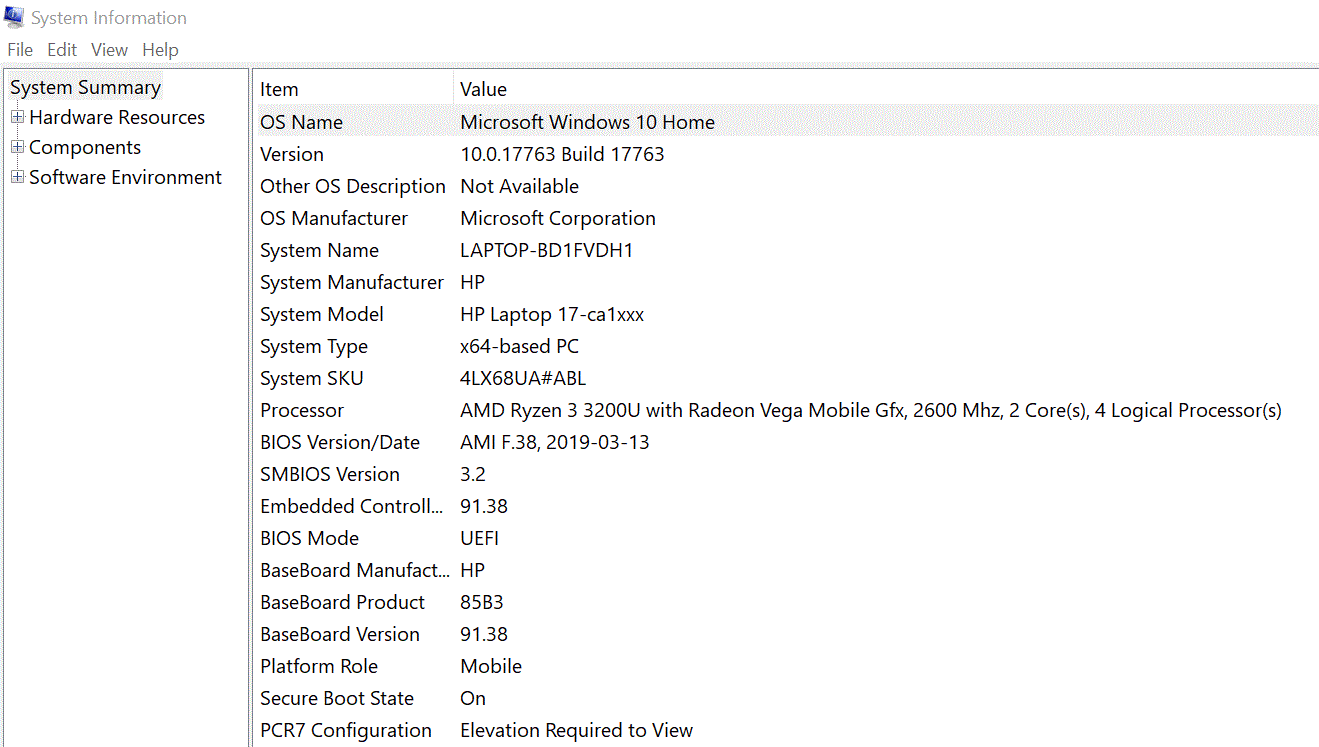Click the value x64-based PC
Viewport: 1319px width, 747px height.
[519, 346]
